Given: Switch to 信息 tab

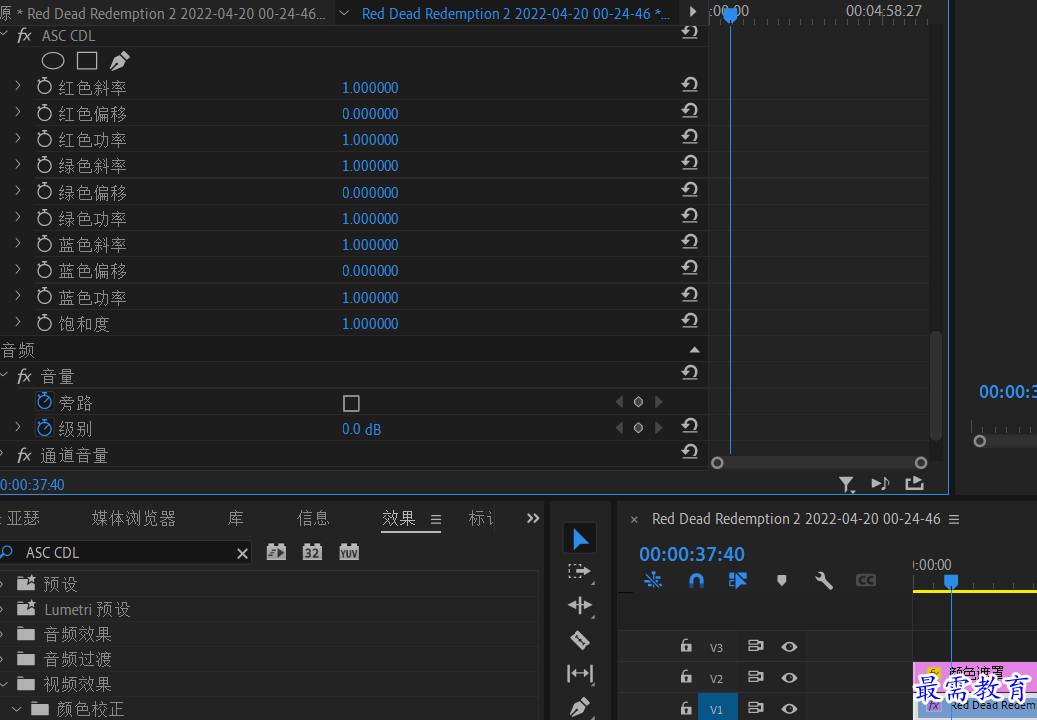Looking at the screenshot, I should pyautogui.click(x=313, y=518).
